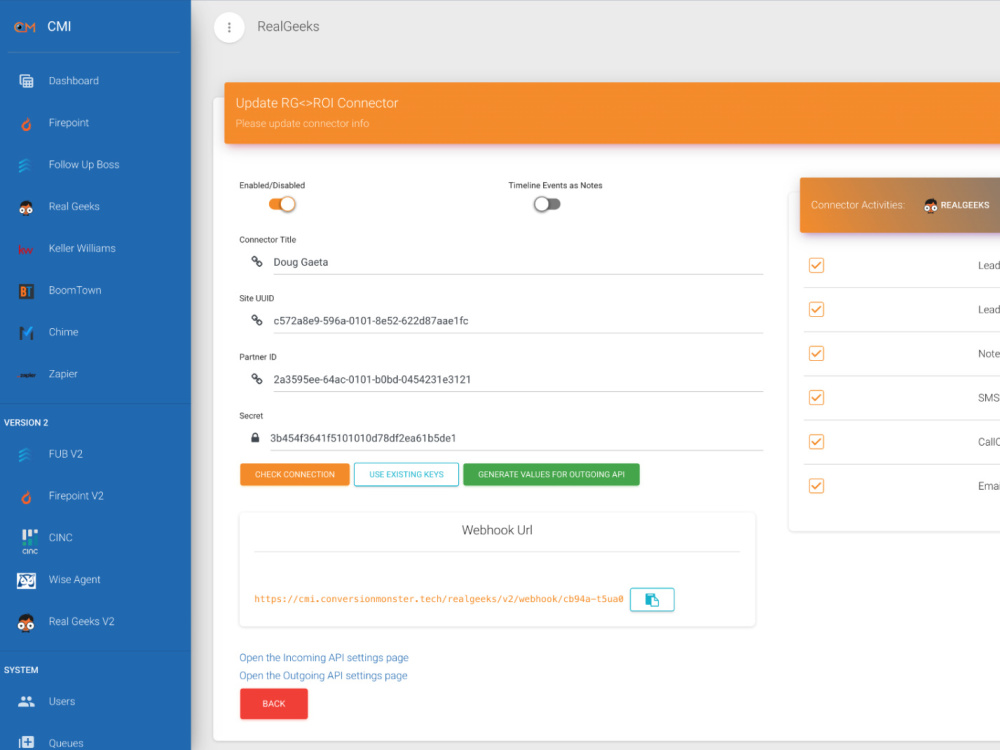Click link icon beside Site UUID
1000x750 pixels.
(257, 320)
